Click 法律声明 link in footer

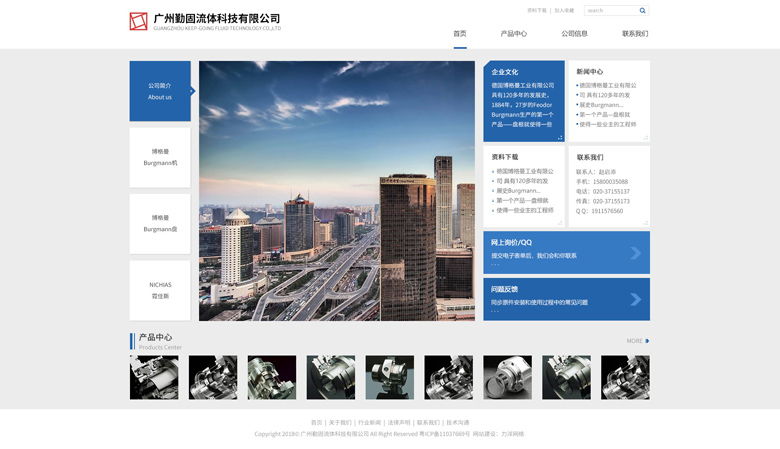pos(399,422)
